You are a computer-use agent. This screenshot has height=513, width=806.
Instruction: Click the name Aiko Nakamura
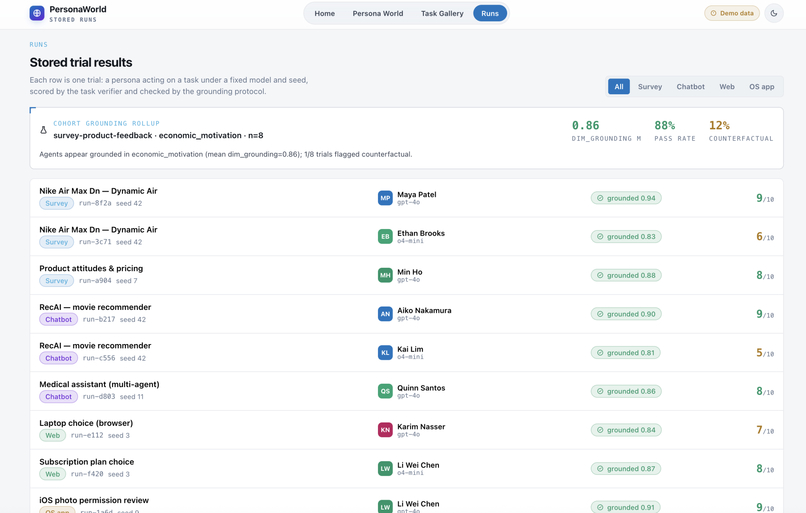[x=424, y=310]
